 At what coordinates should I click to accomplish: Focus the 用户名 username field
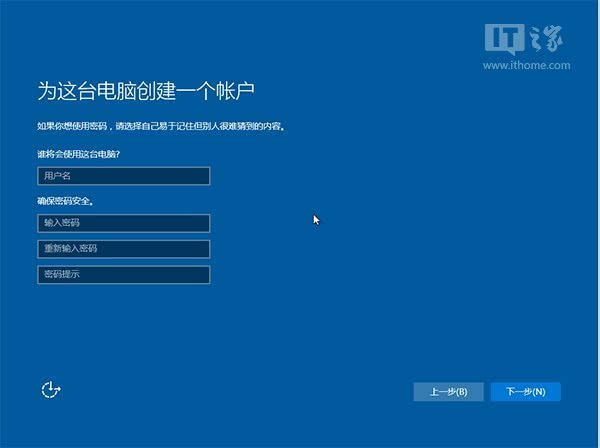(124, 176)
